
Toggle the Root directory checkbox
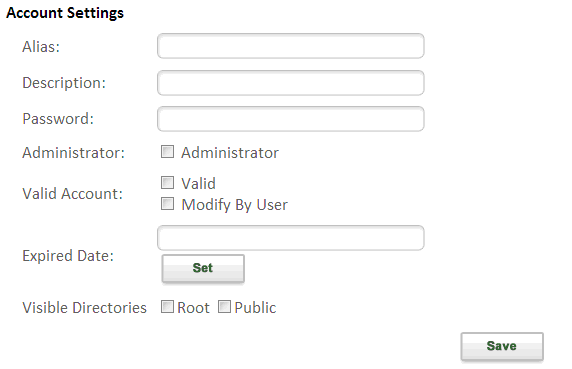tap(167, 307)
